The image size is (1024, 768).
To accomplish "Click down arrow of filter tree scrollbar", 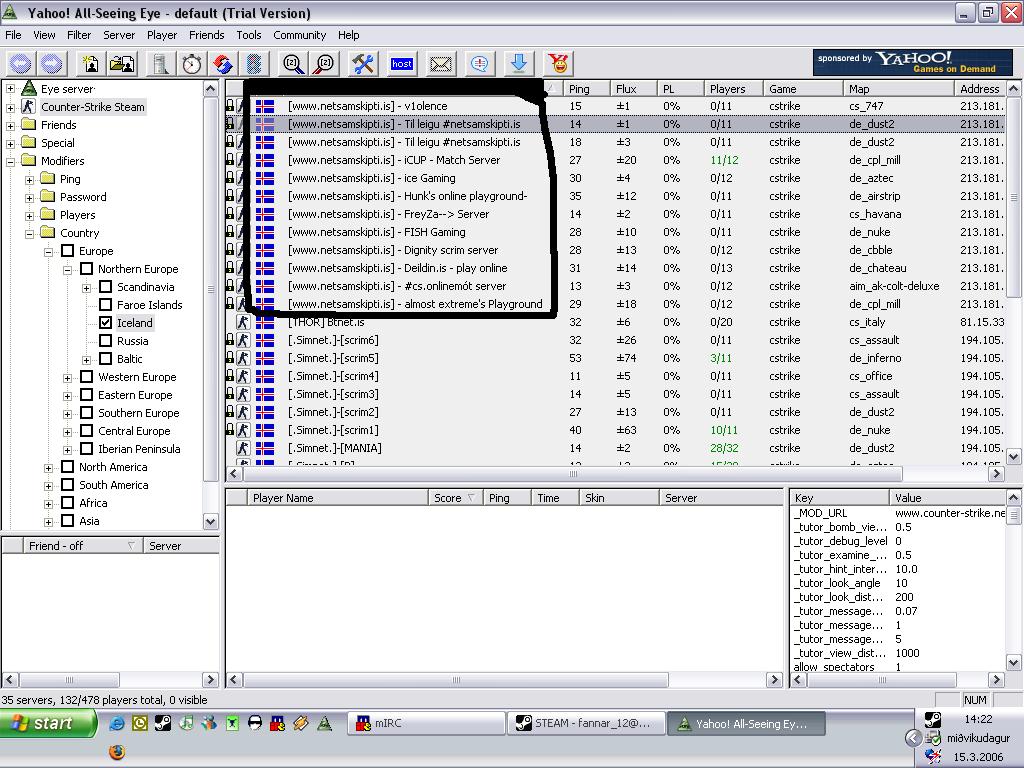I will [x=210, y=521].
